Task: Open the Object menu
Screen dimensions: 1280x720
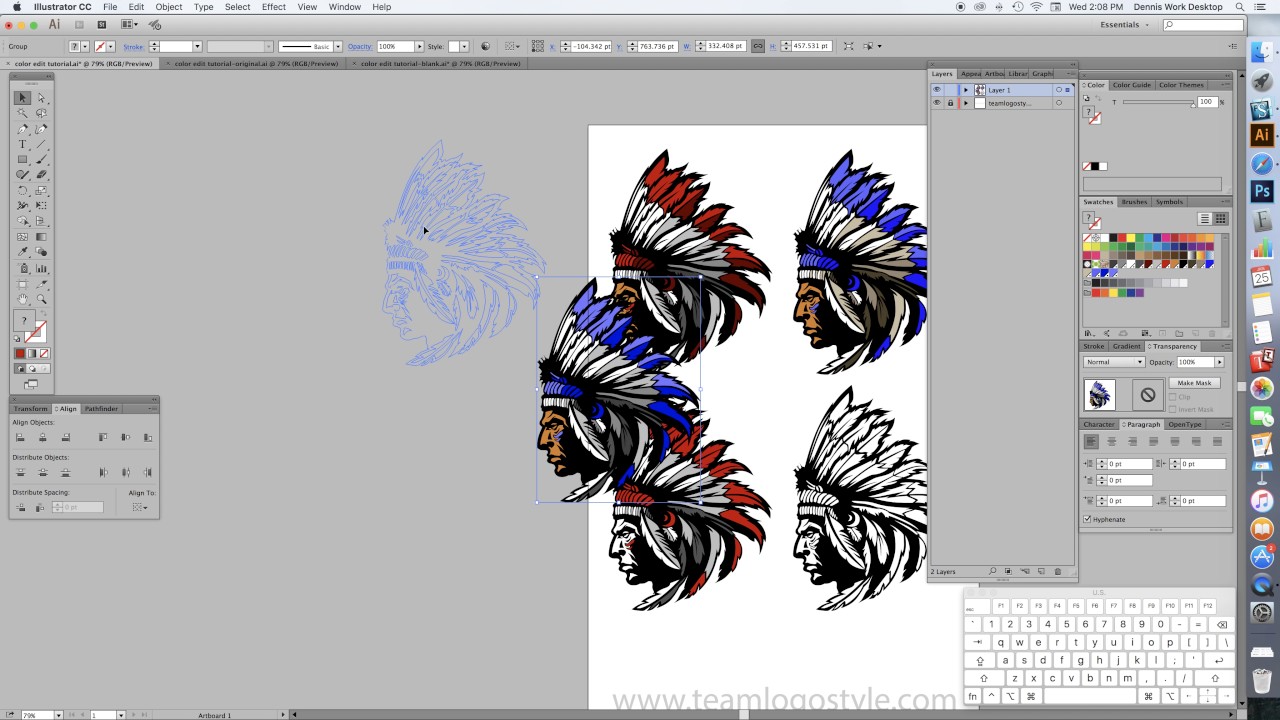Action: 168,7
